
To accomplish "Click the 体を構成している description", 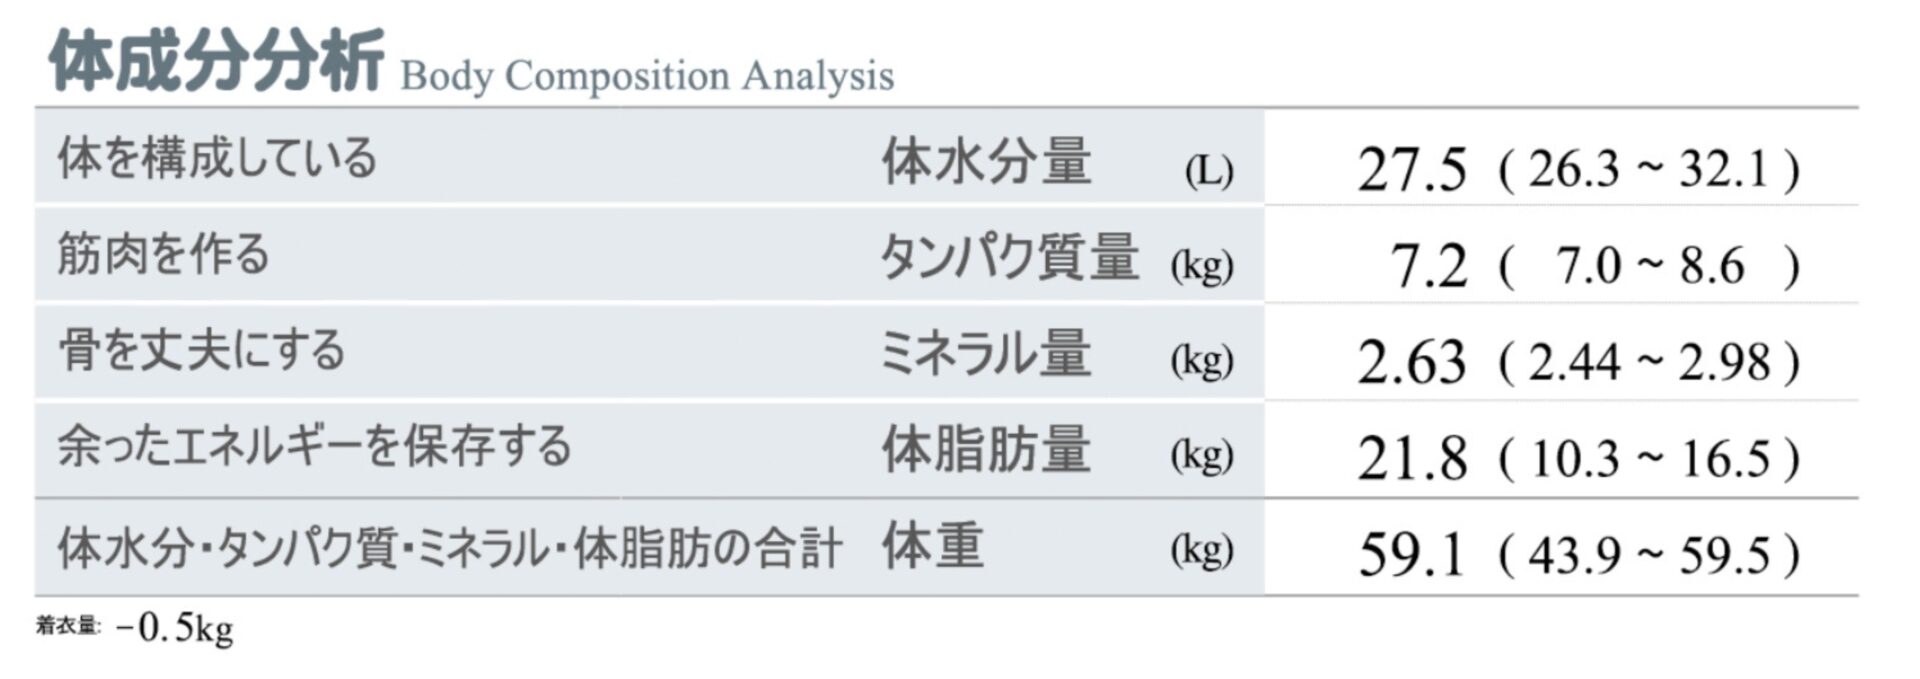I will 217,159.
